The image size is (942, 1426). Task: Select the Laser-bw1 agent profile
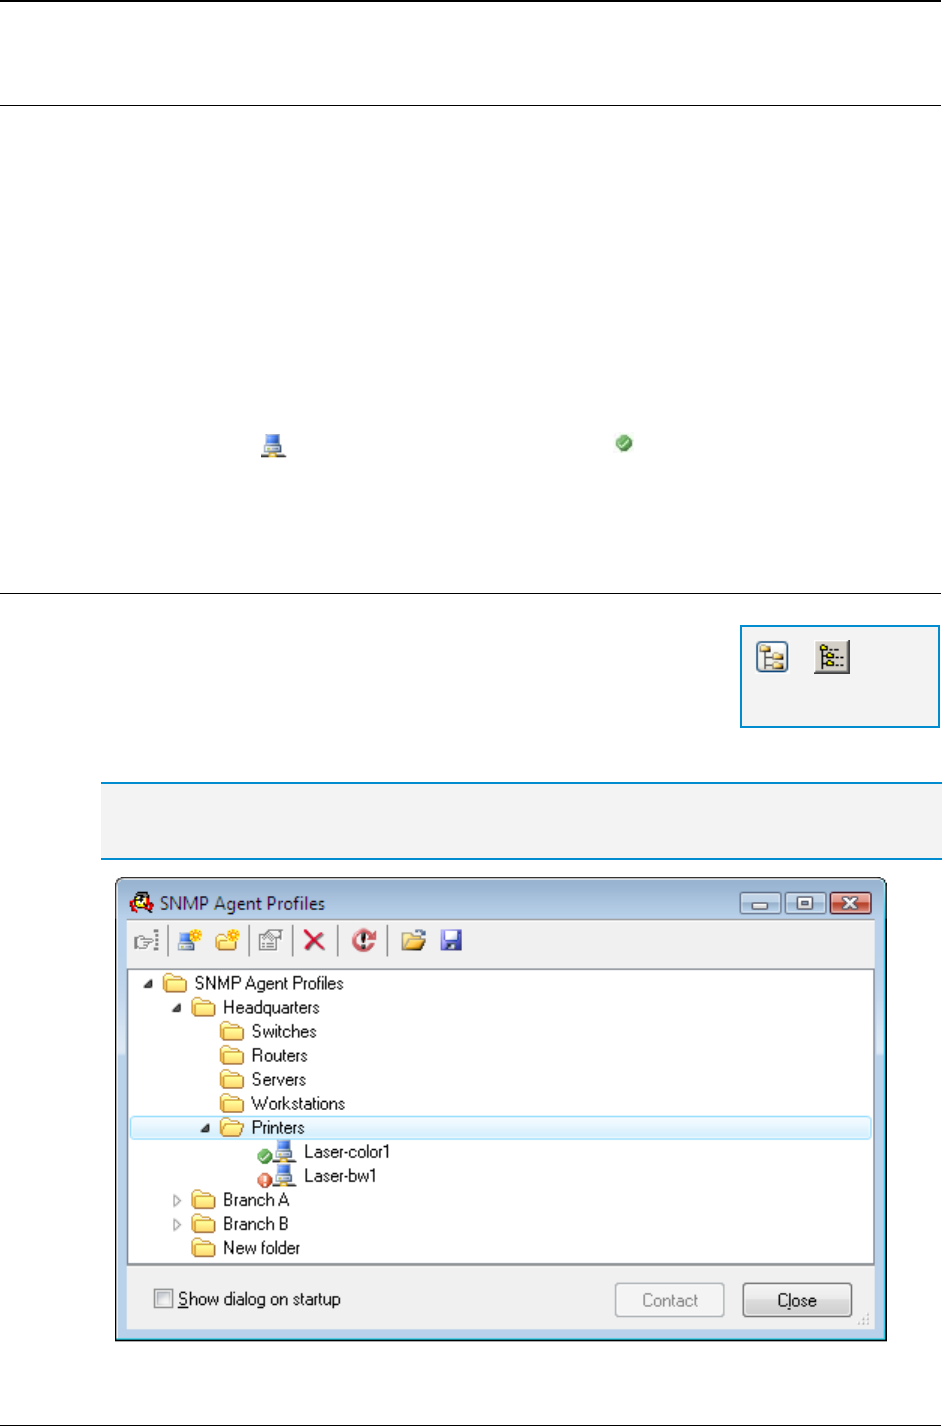coord(340,1176)
